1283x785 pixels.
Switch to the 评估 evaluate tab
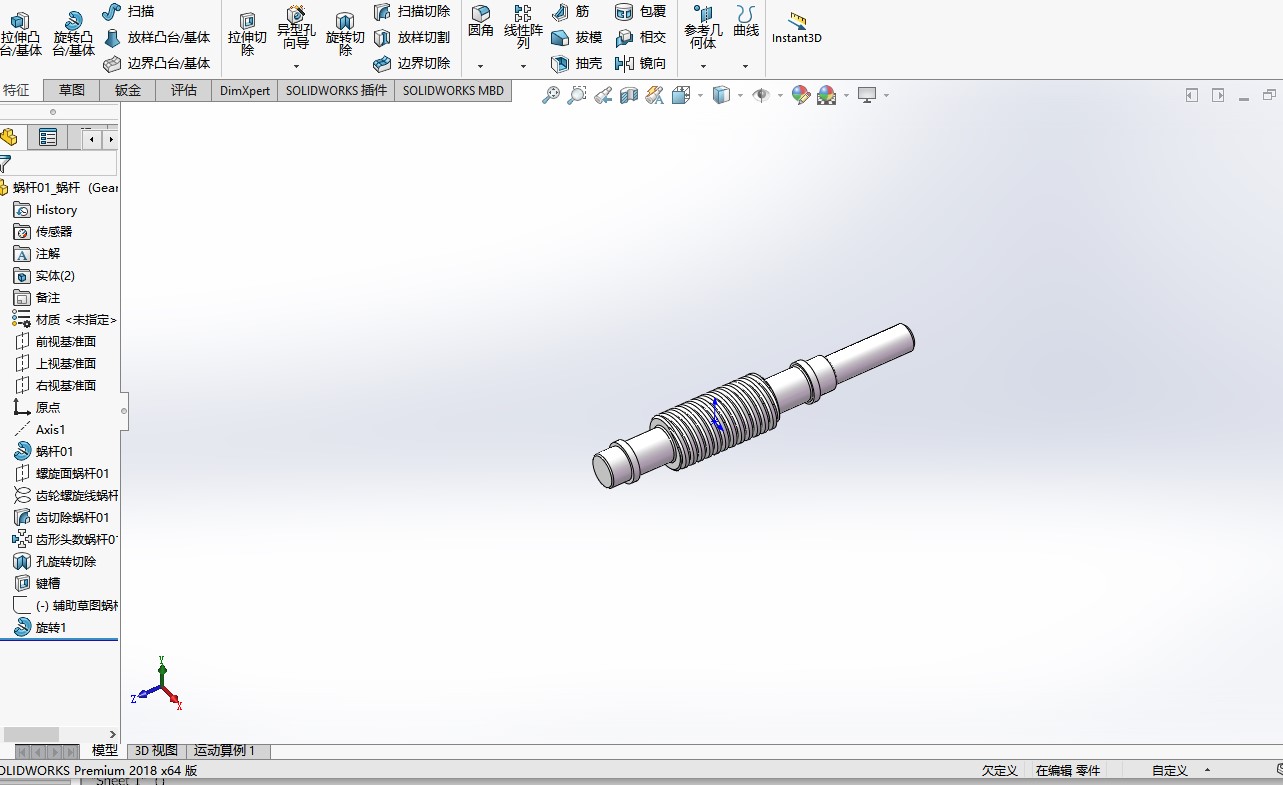click(184, 90)
